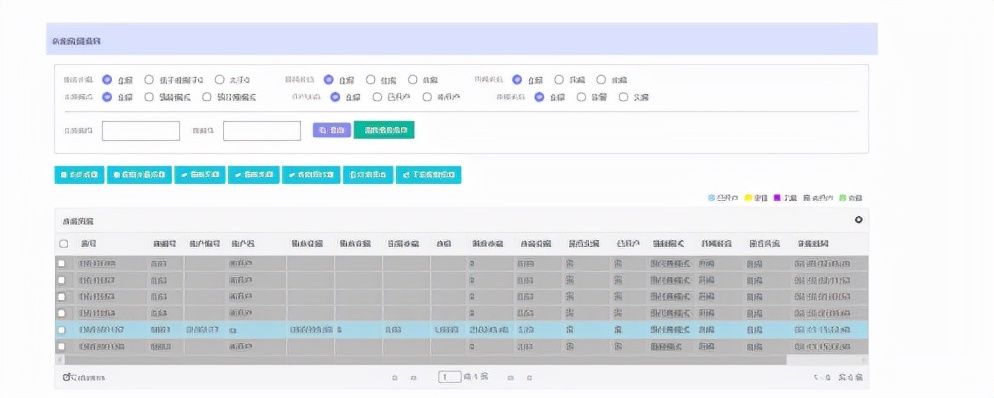Click the first text input in the search row
994x398 pixels.
pos(141,131)
